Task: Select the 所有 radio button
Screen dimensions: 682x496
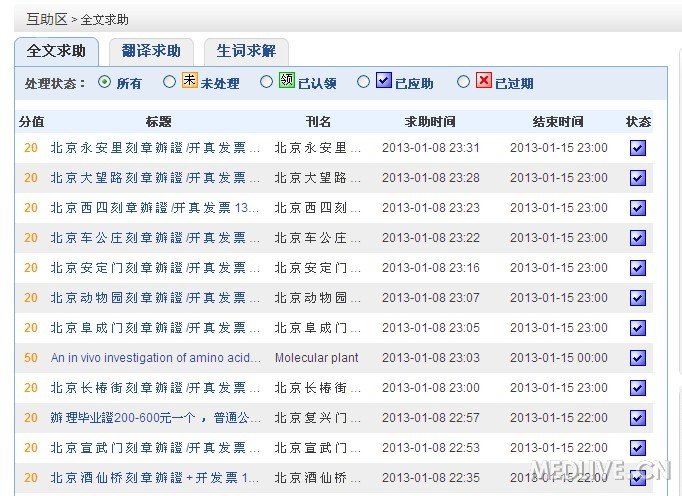Action: (x=104, y=82)
